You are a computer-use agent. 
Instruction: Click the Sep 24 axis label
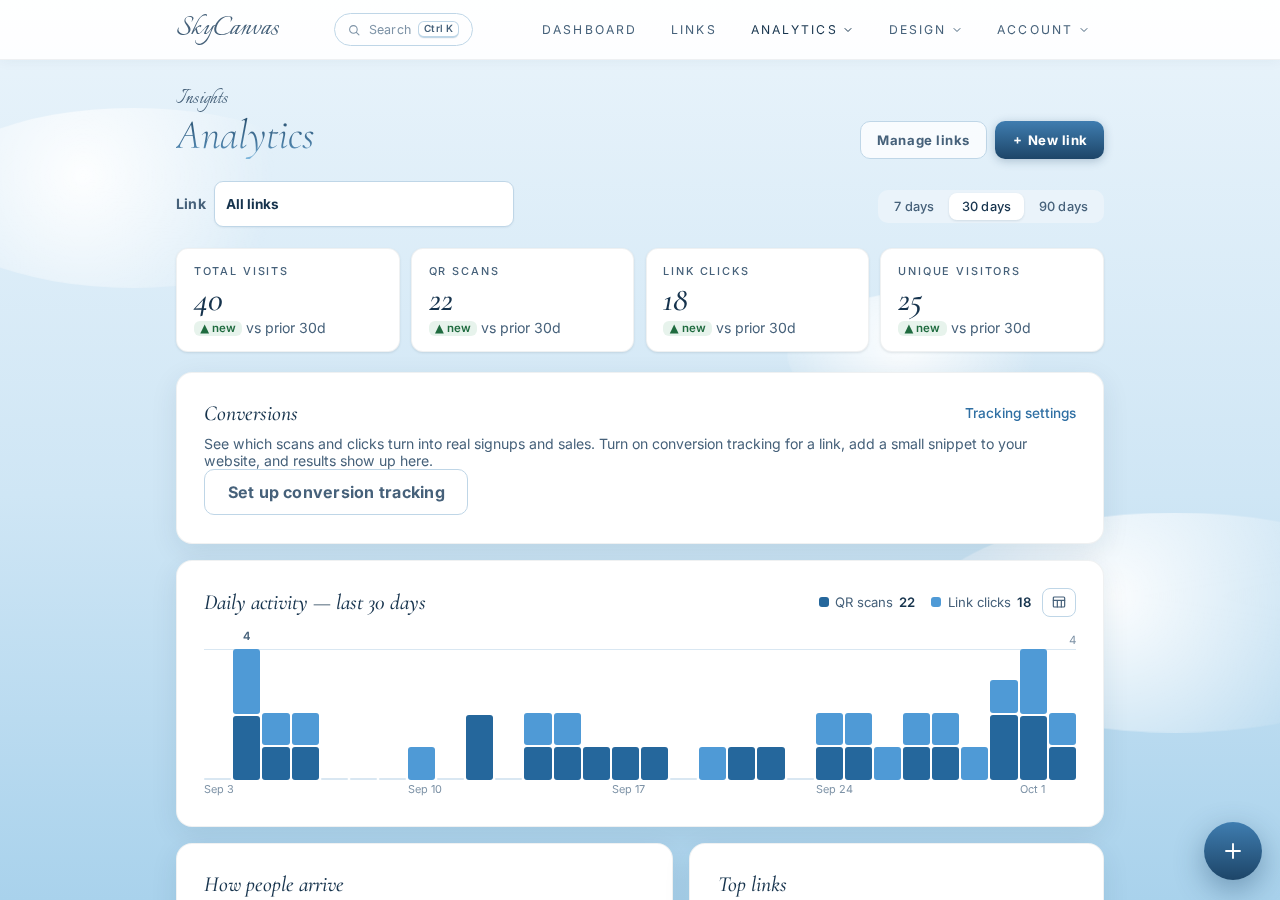coord(835,789)
